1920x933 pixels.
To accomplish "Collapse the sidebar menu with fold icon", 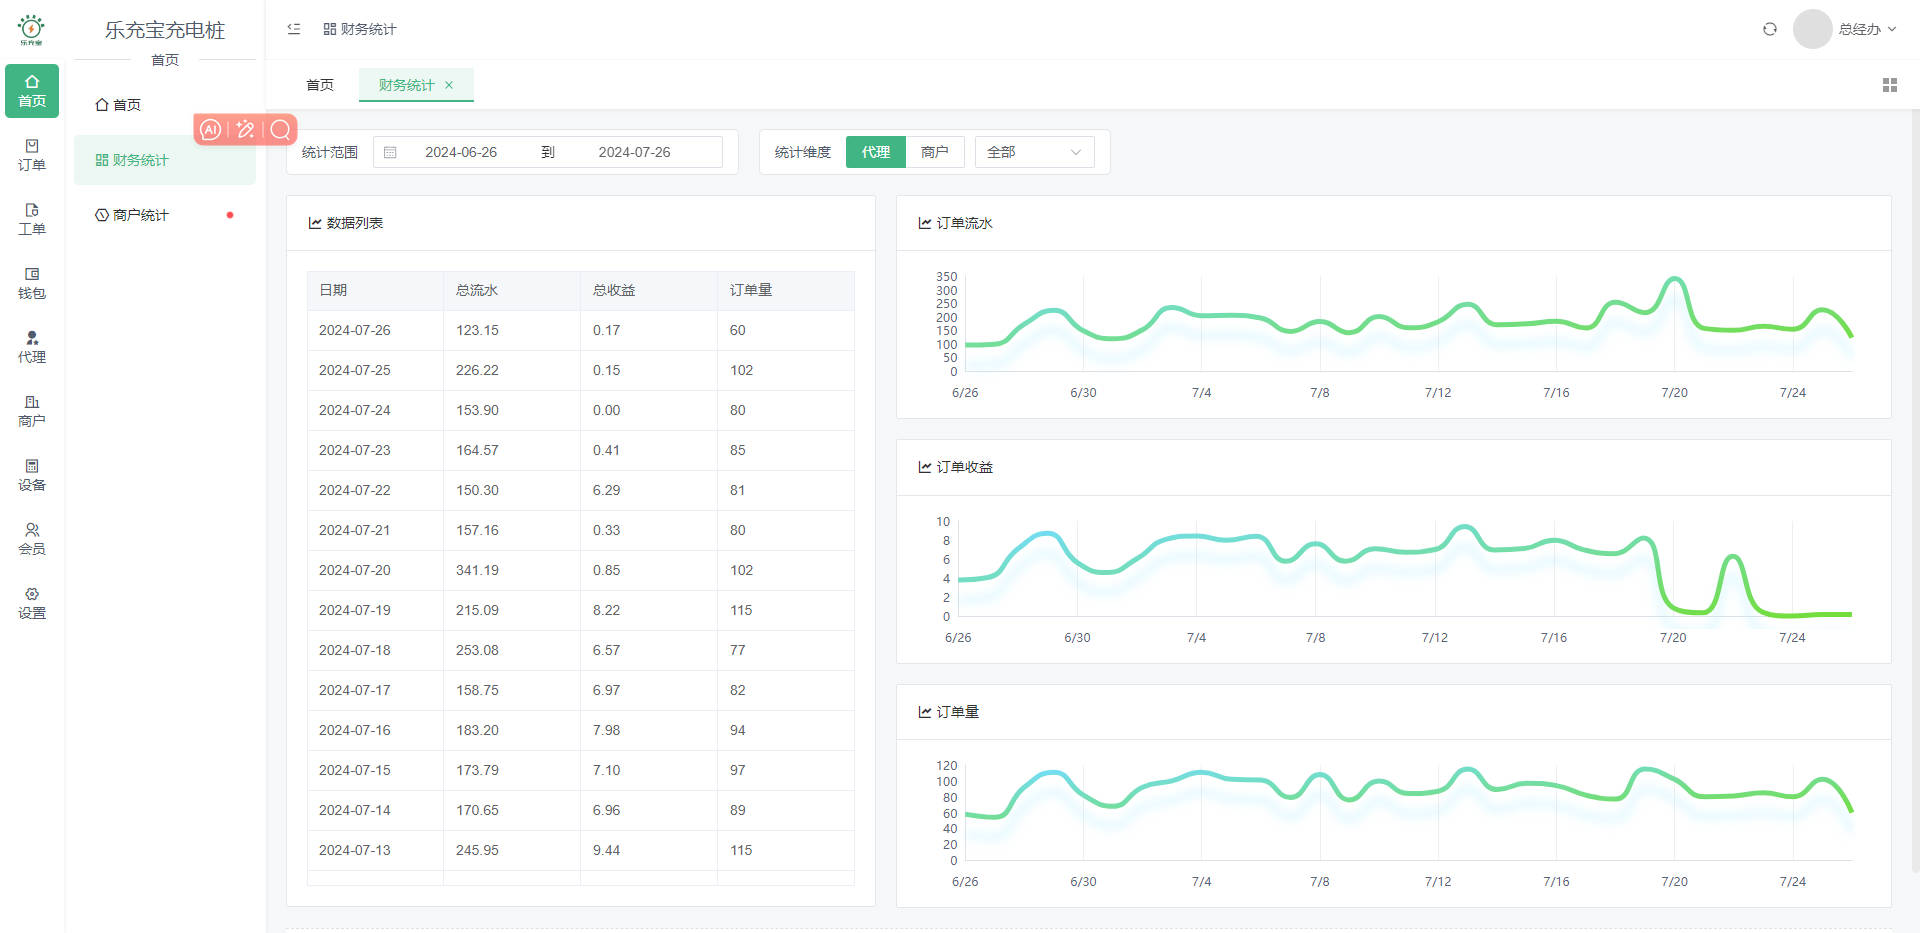I will click(x=294, y=29).
